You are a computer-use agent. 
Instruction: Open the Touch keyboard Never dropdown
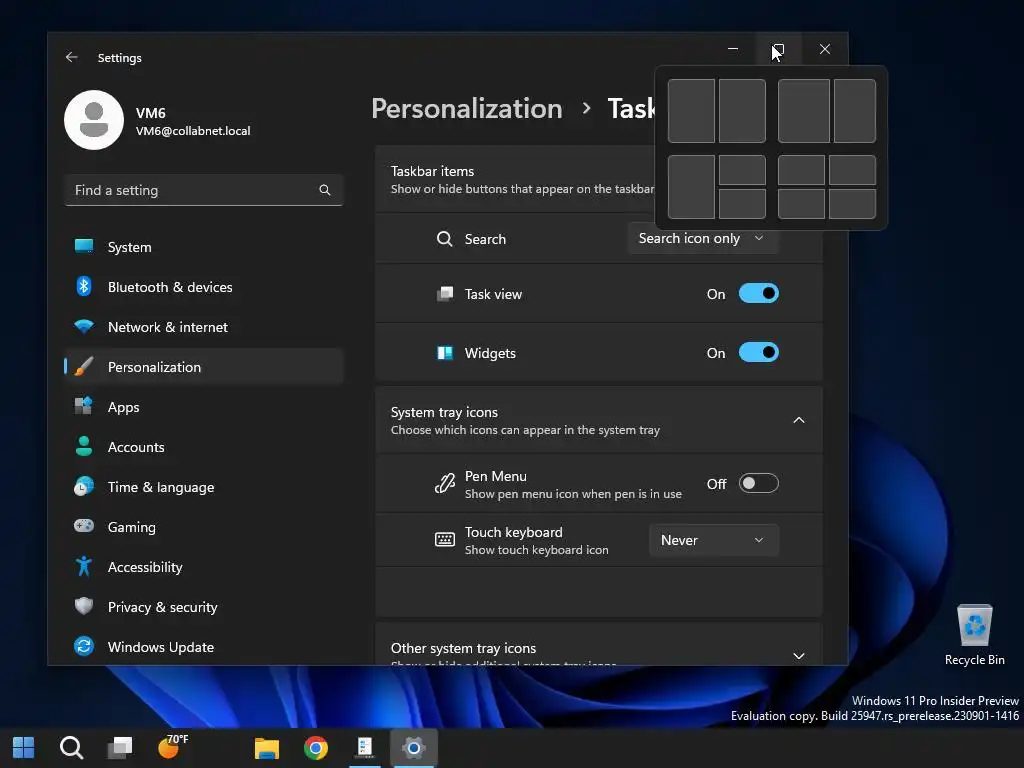click(x=713, y=540)
